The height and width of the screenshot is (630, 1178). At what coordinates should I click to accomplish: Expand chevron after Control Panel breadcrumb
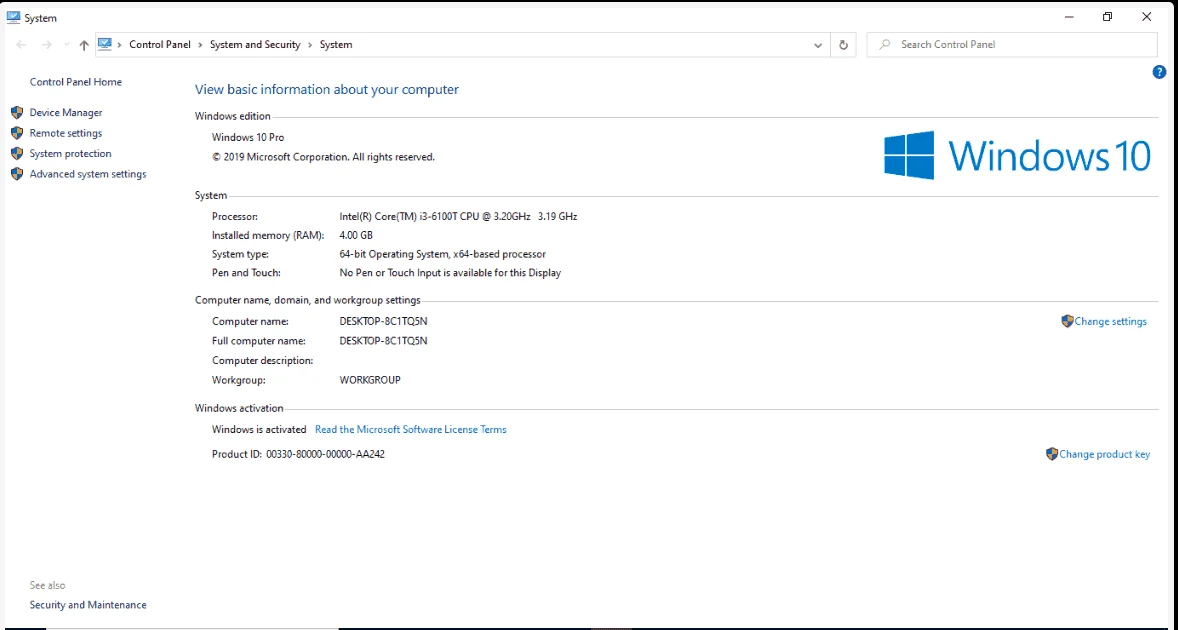[201, 44]
